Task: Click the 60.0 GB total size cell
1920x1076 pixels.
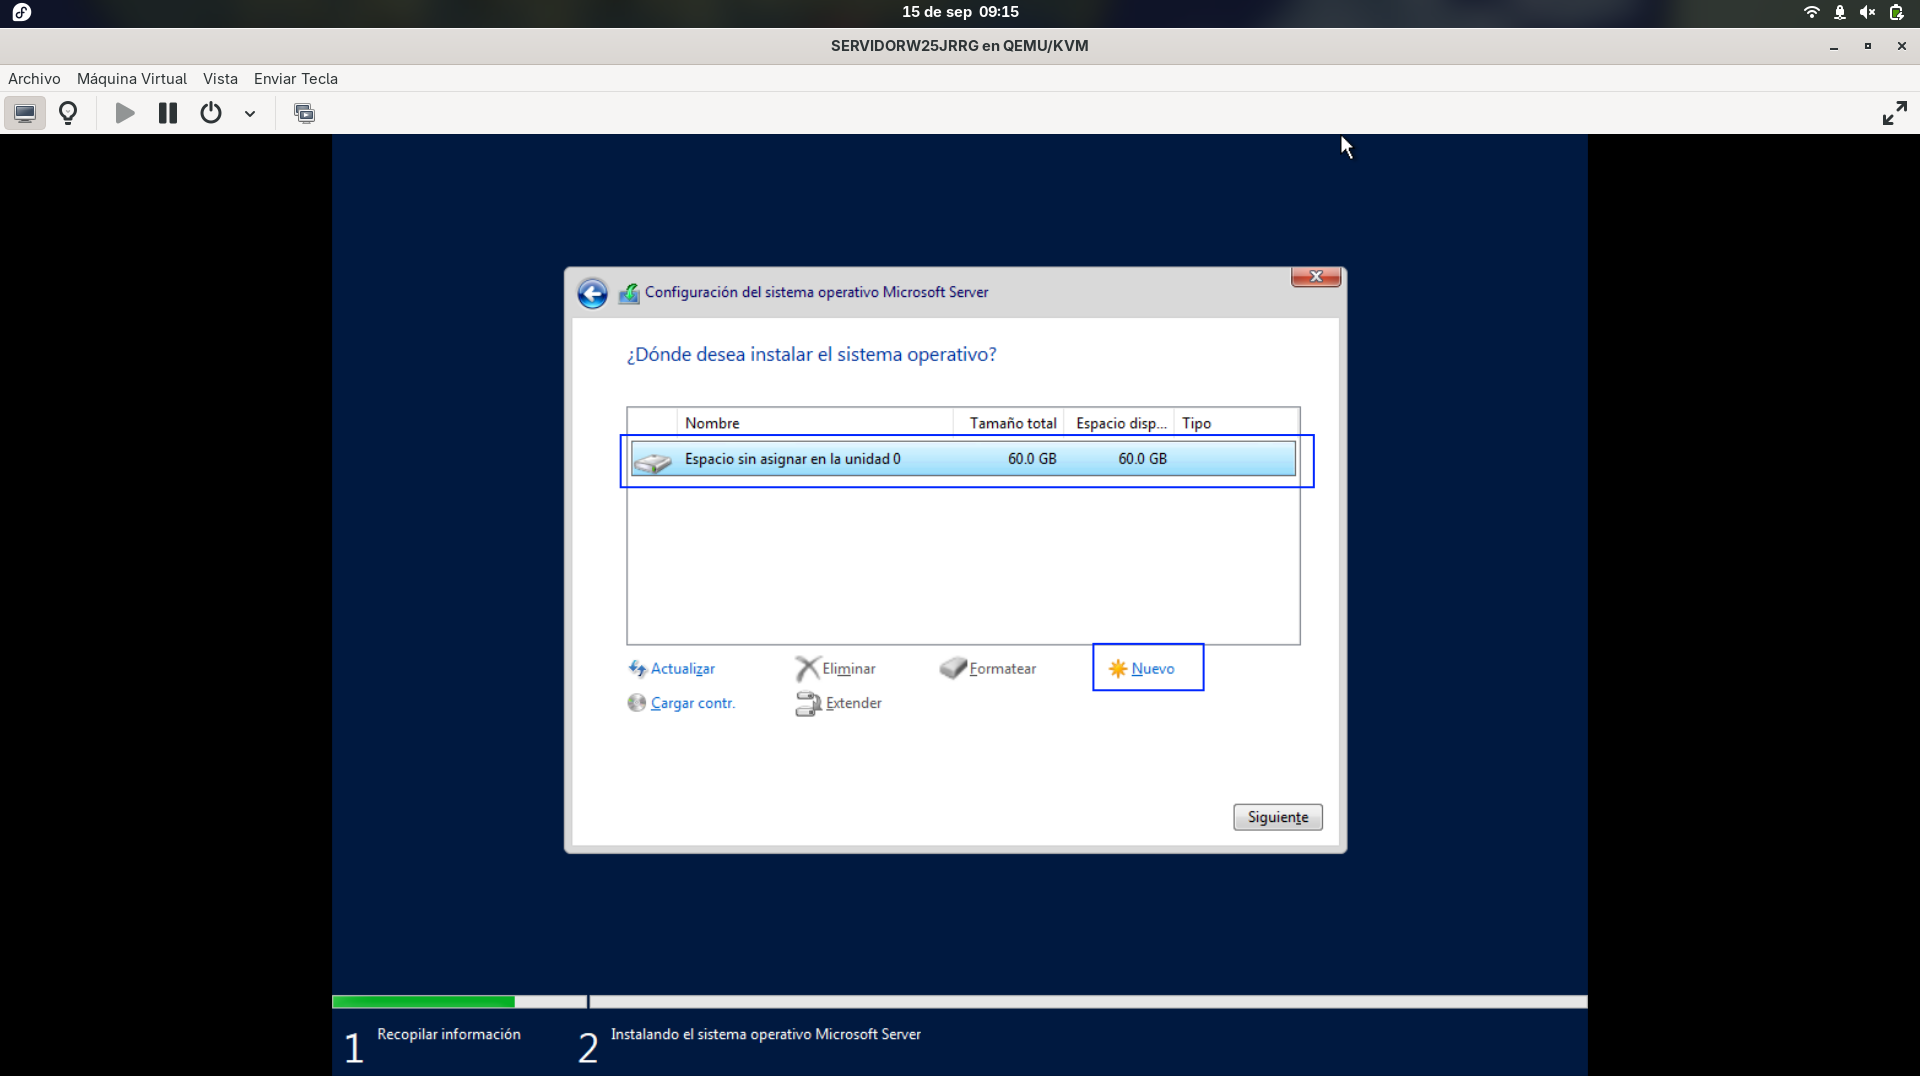Action: tap(1032, 459)
